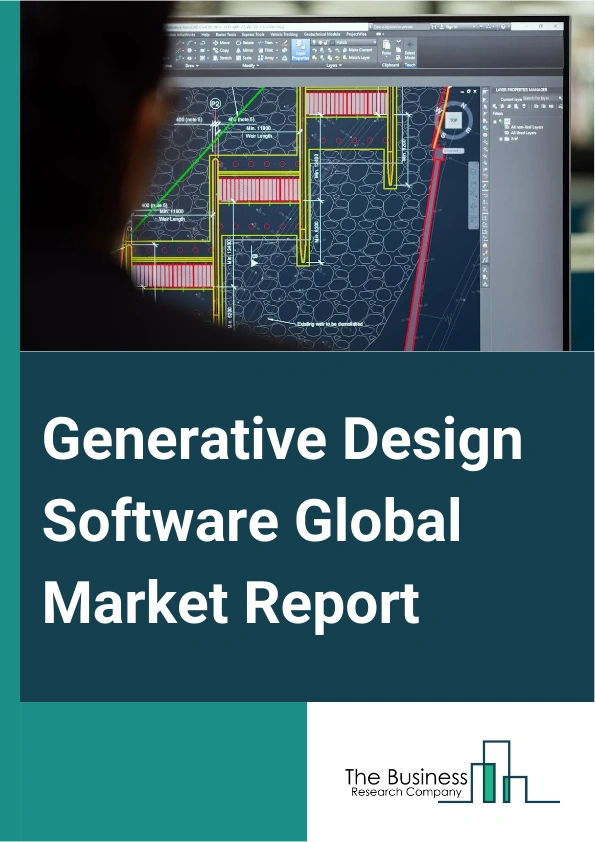The width and height of the screenshot is (595, 842).
Task: Click the Stretch tool in Modify panel
Action: click(x=222, y=58)
